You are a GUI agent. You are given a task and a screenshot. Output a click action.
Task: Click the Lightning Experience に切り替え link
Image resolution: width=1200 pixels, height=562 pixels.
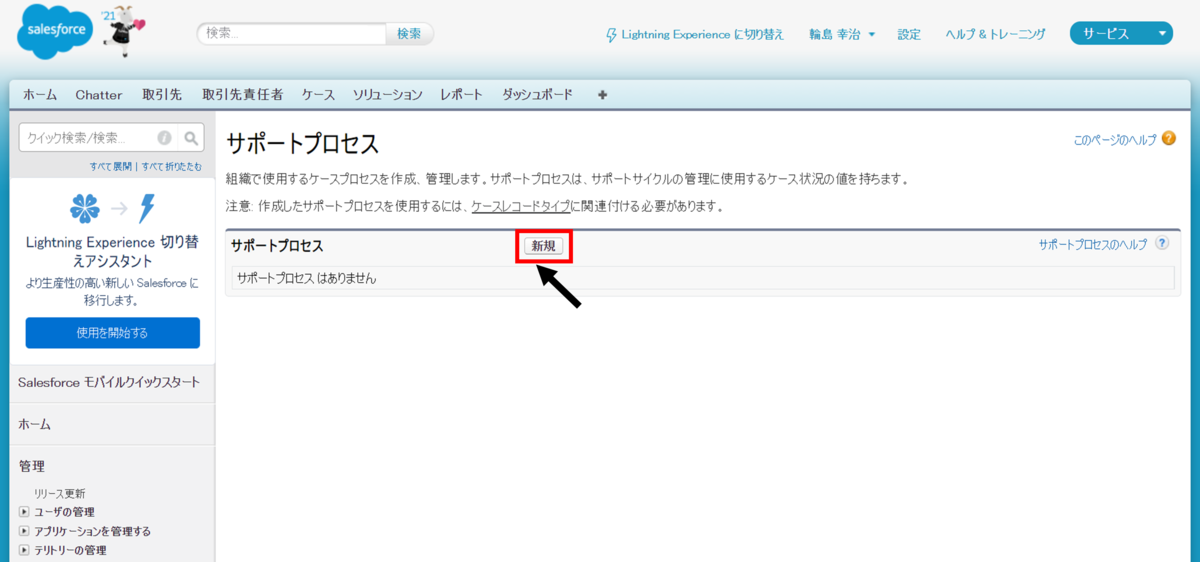tap(702, 34)
